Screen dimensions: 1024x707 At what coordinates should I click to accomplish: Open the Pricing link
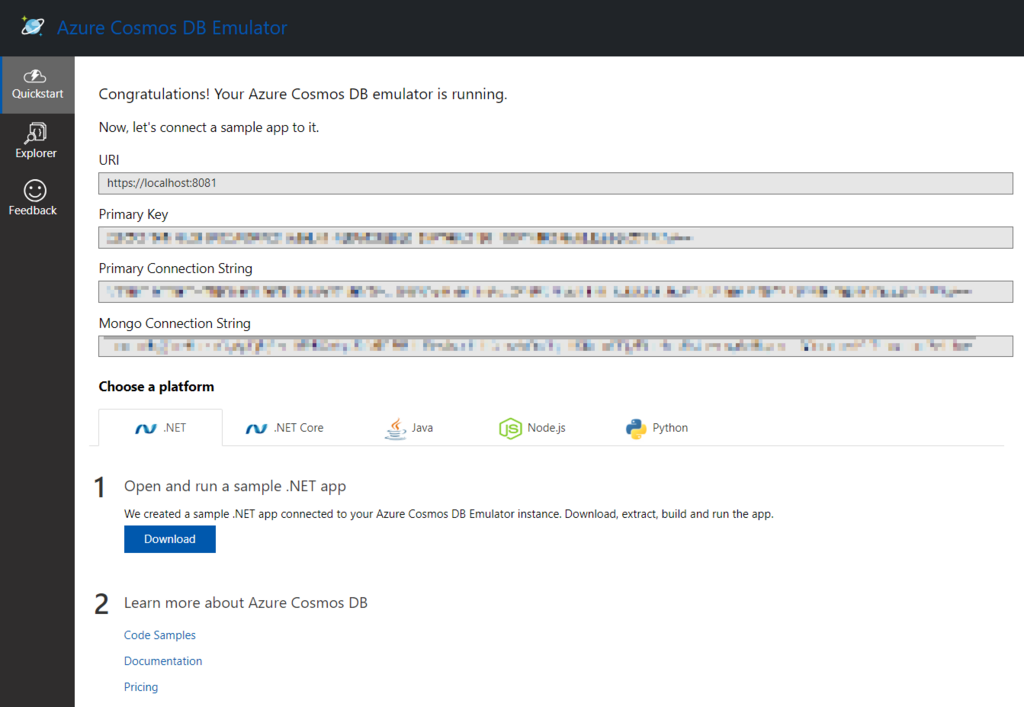pos(141,687)
